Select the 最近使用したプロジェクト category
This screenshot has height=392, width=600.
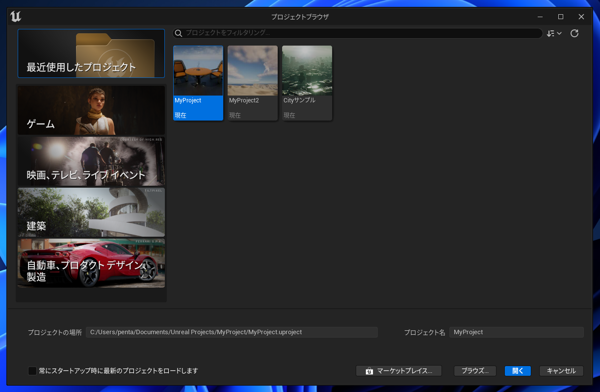pyautogui.click(x=91, y=54)
